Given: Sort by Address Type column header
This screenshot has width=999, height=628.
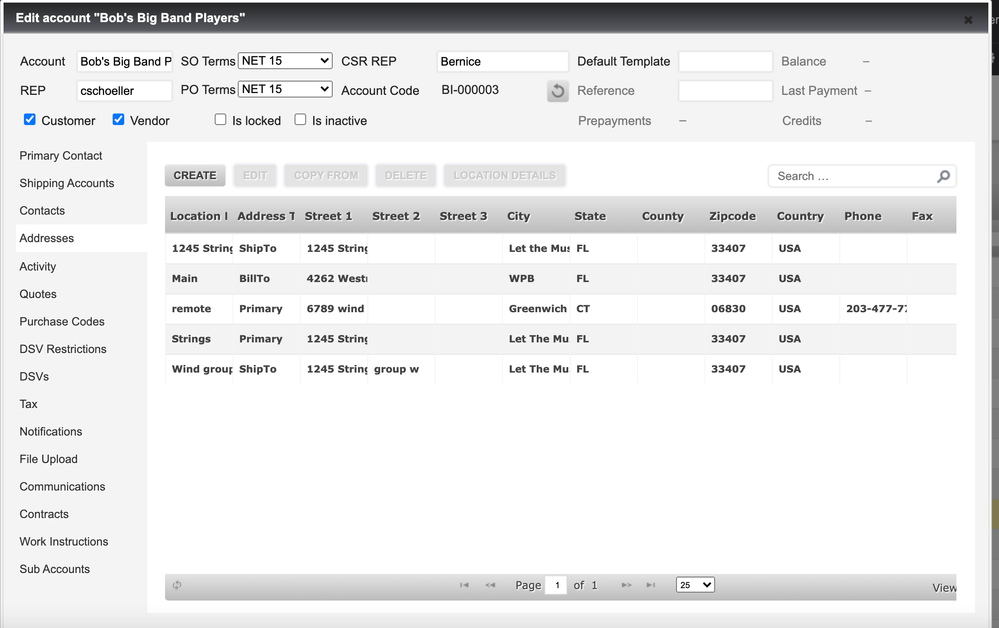Looking at the screenshot, I should pos(266,216).
